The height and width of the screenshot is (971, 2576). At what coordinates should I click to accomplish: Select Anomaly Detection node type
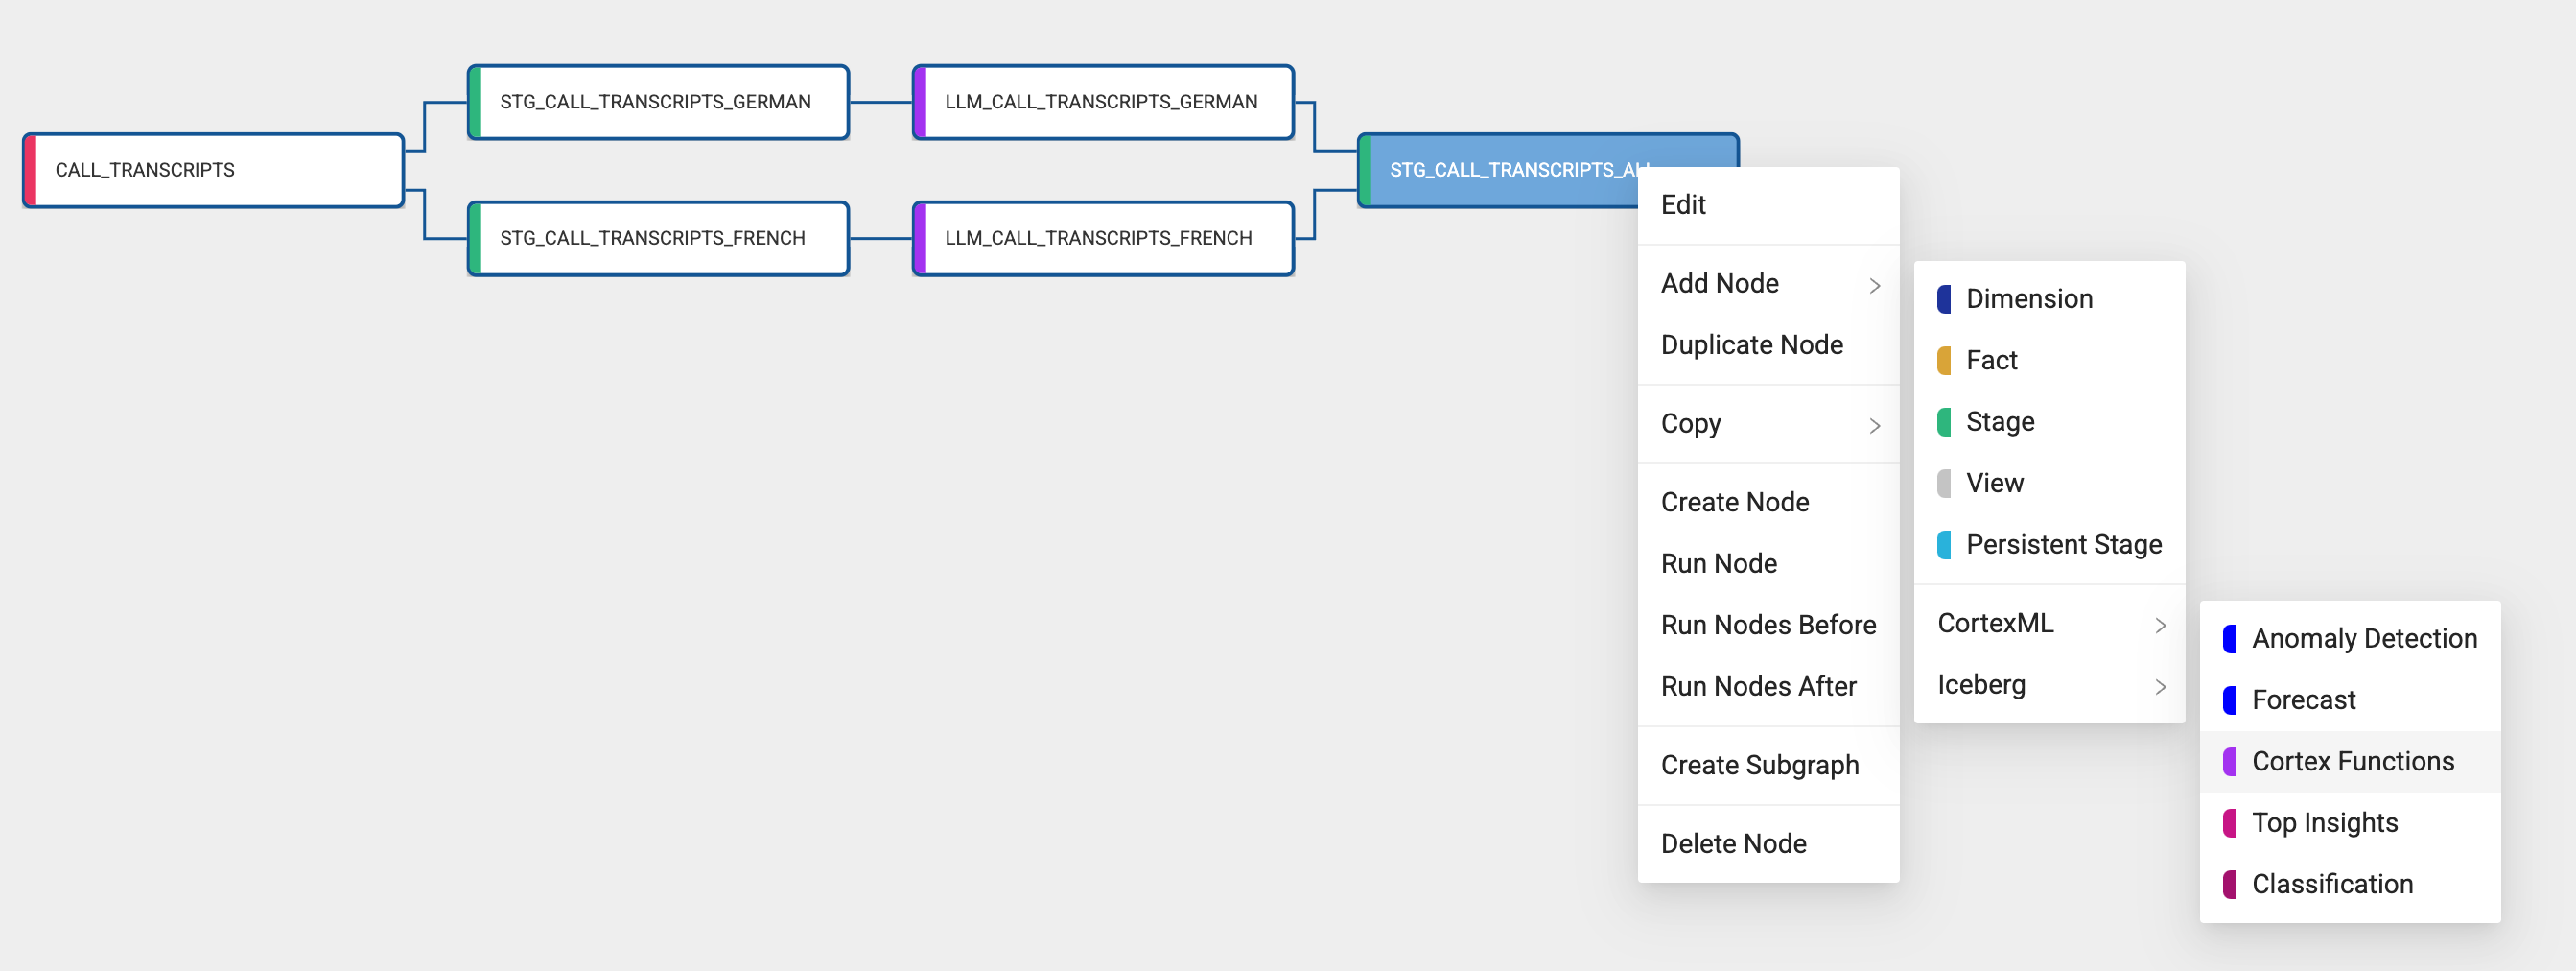point(2350,639)
